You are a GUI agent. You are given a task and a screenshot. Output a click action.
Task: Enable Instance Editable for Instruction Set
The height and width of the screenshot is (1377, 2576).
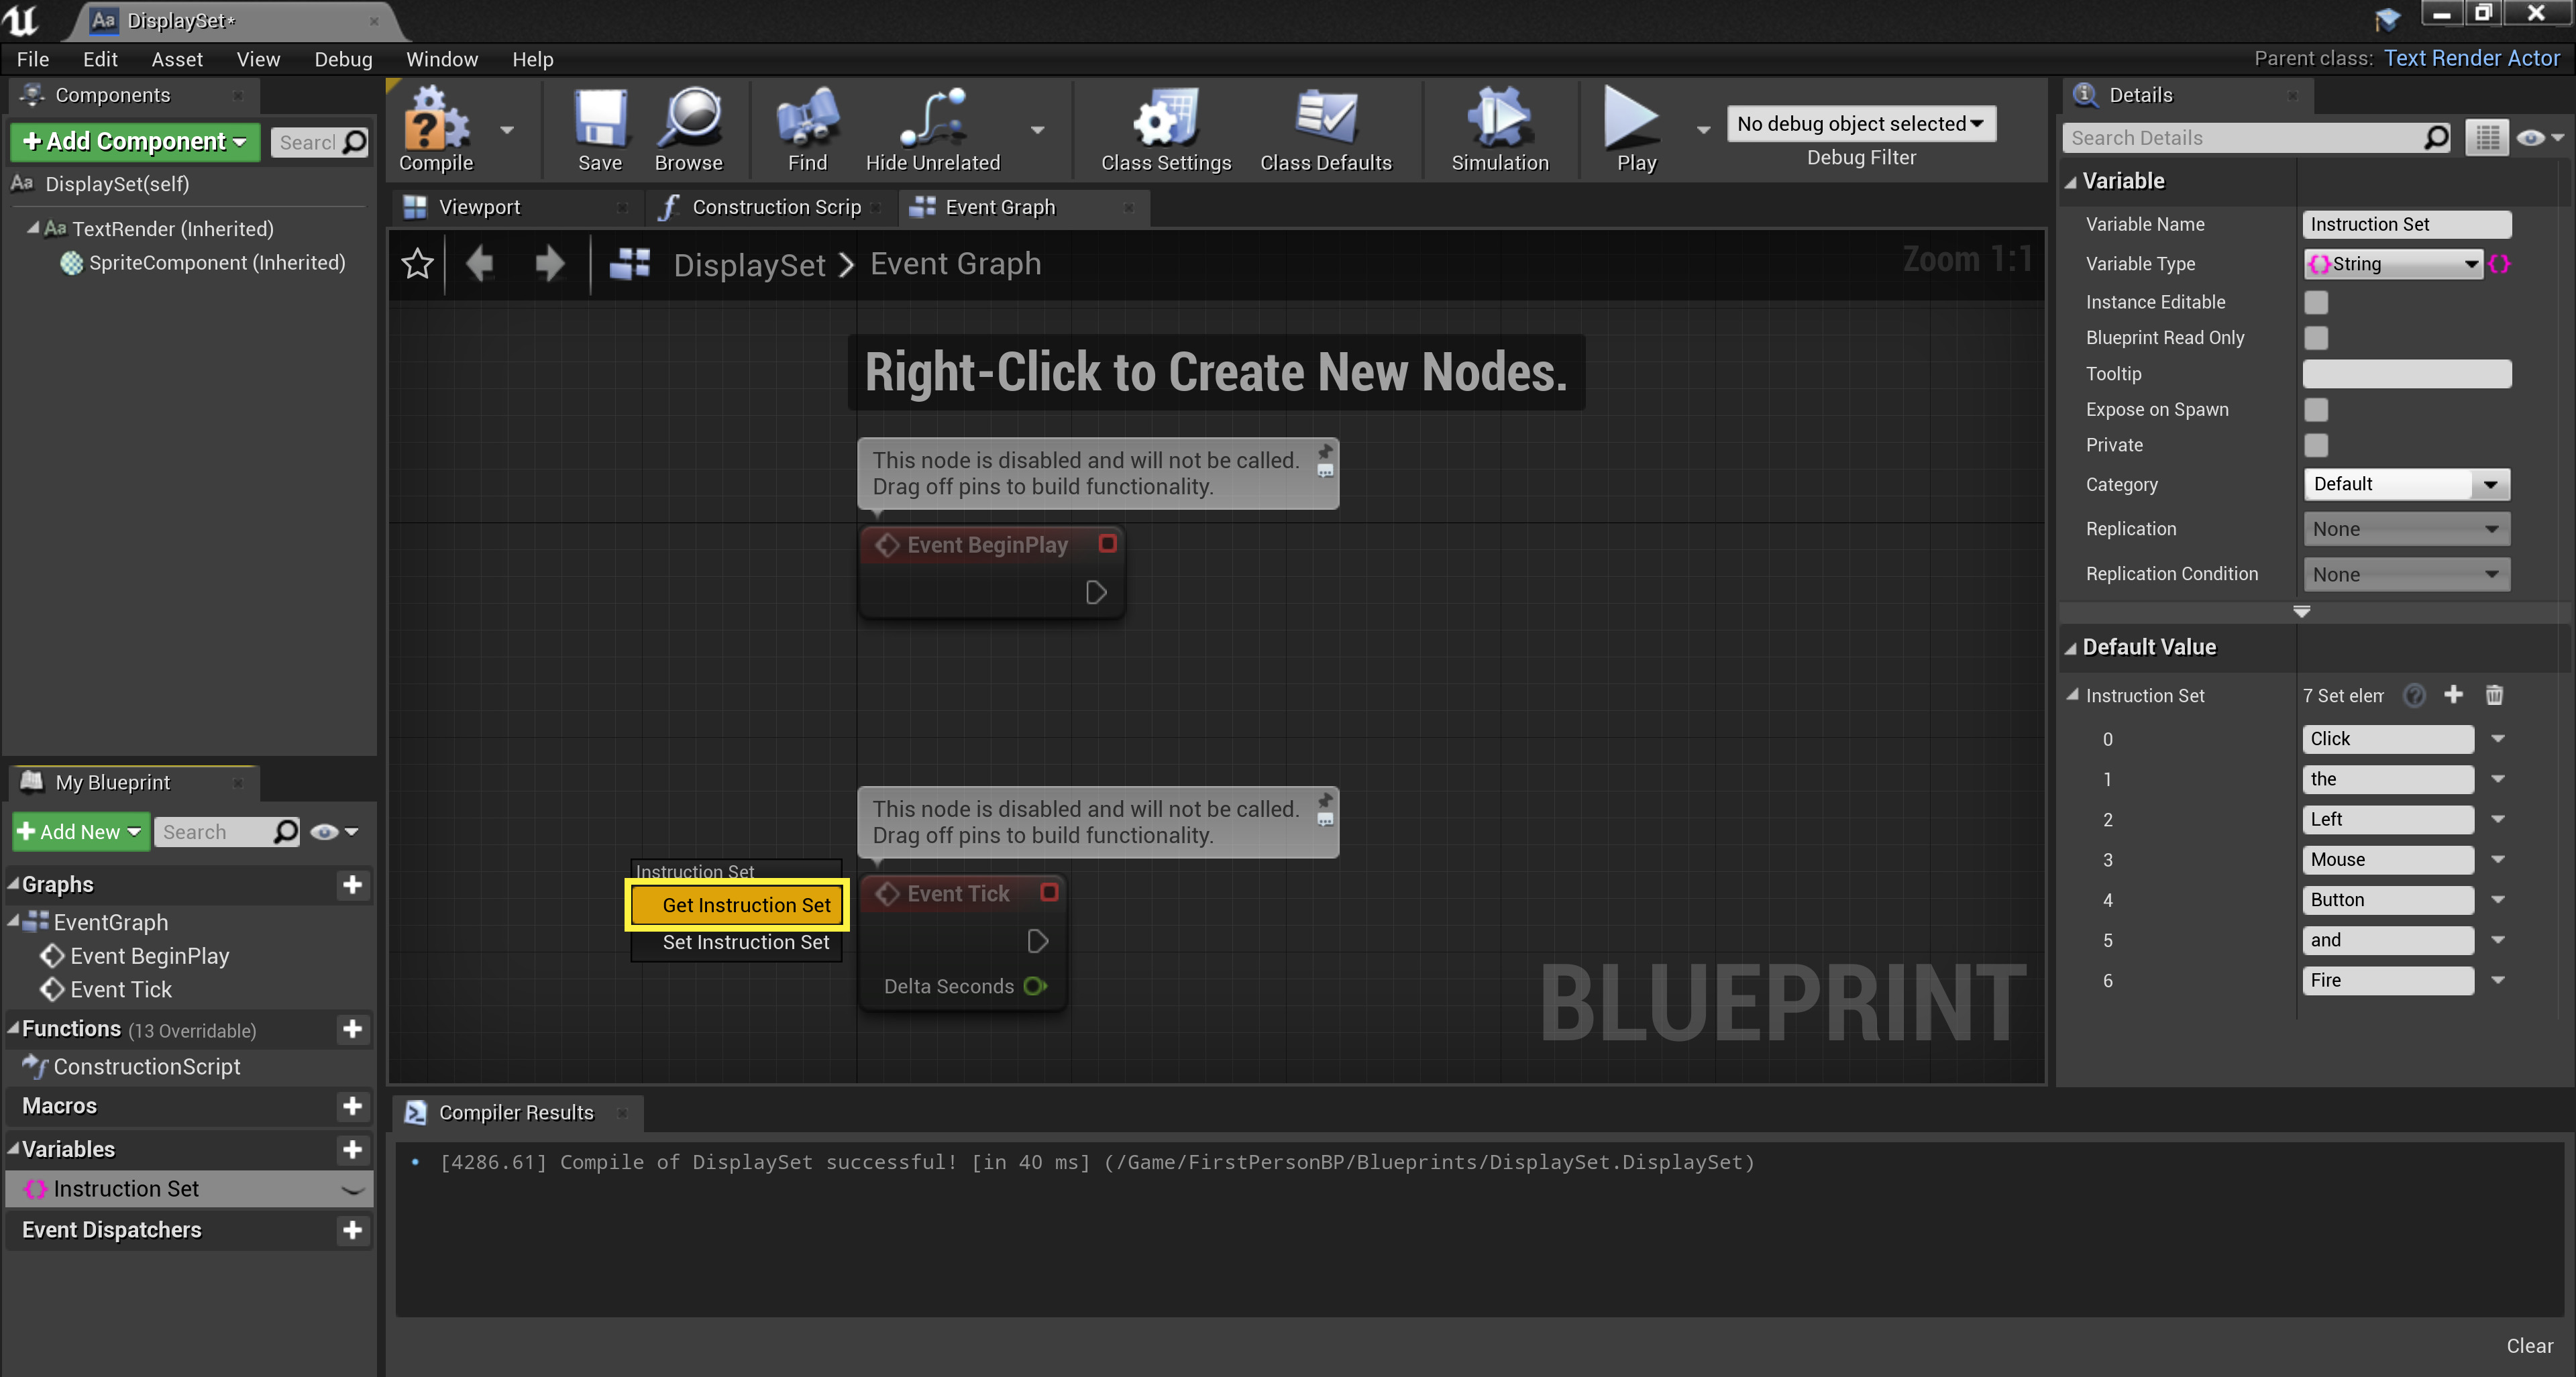[2317, 302]
